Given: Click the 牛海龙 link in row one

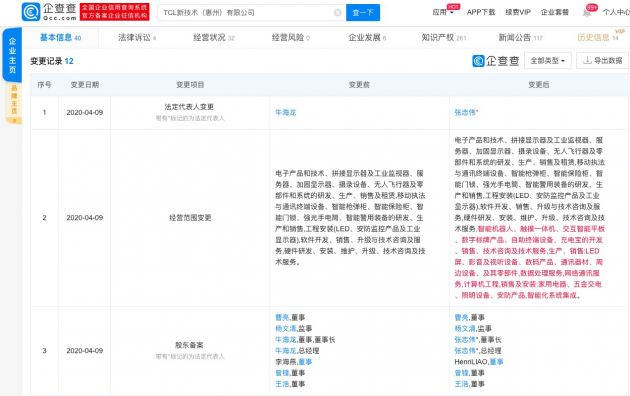Looking at the screenshot, I should pyautogui.click(x=286, y=112).
